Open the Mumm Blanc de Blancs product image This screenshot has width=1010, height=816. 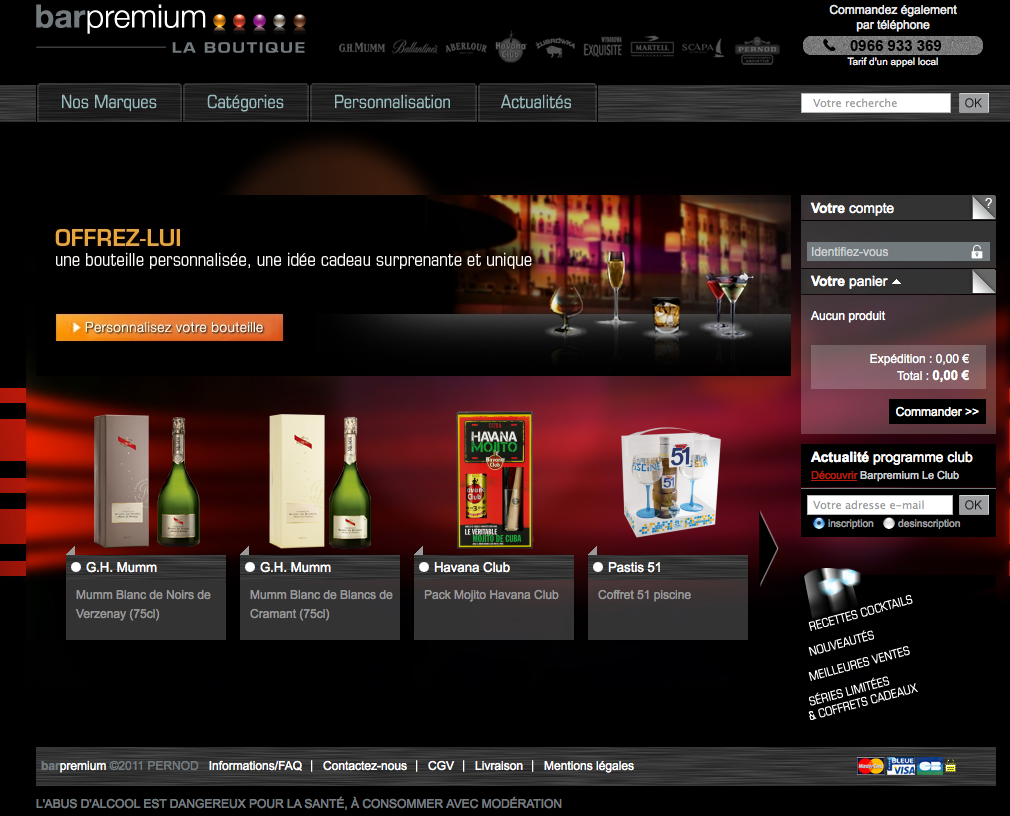click(320, 481)
